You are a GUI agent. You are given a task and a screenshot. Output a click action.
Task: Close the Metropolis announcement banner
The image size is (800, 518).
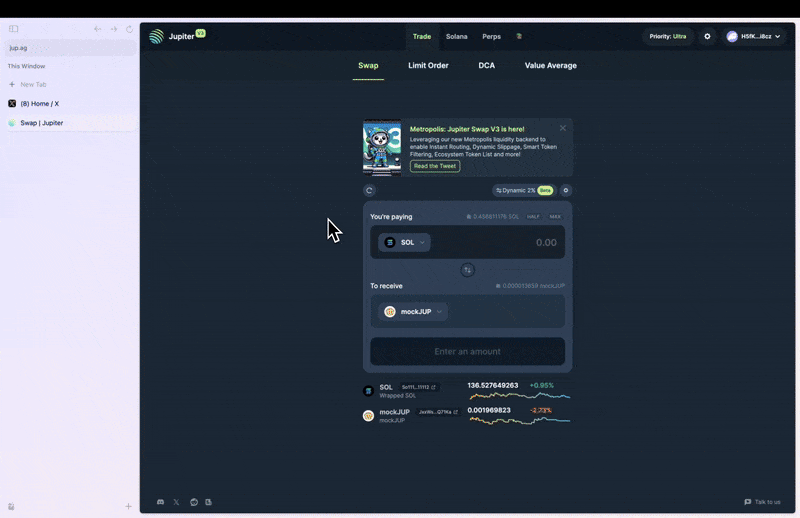pos(563,128)
